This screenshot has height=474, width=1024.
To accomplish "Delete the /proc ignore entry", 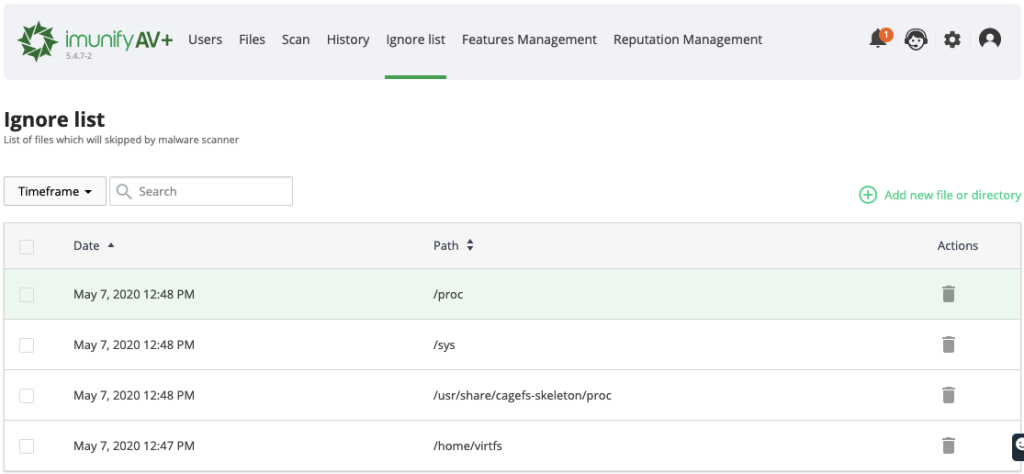I will pos(948,294).
